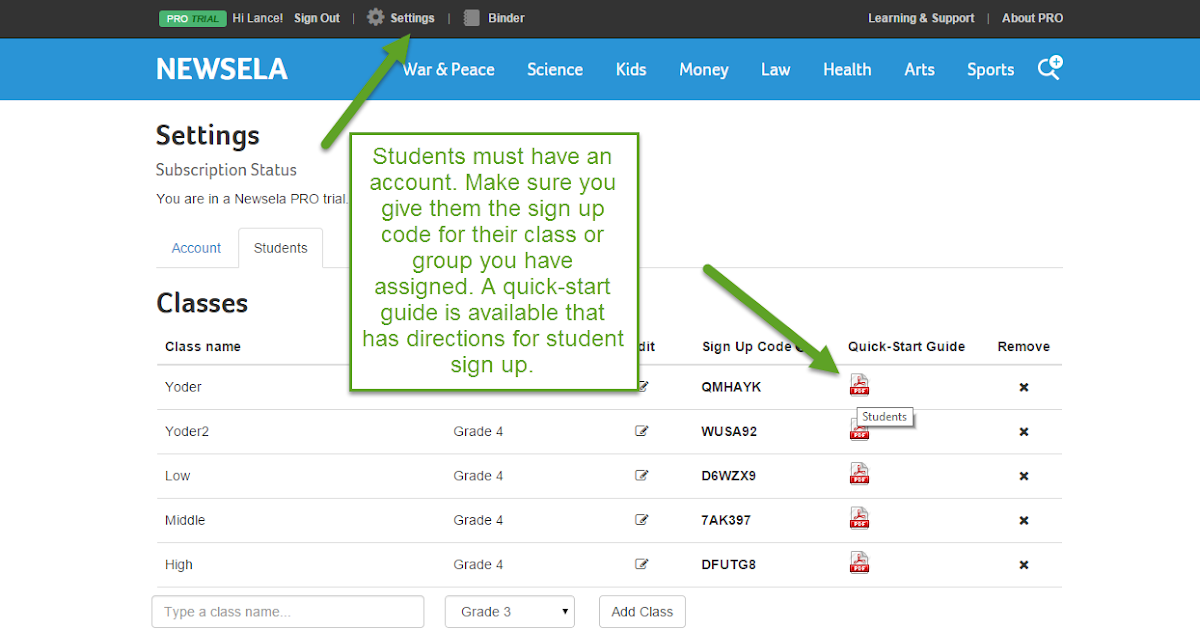1200x630 pixels.
Task: Edit the Middle class
Action: pyautogui.click(x=642, y=520)
